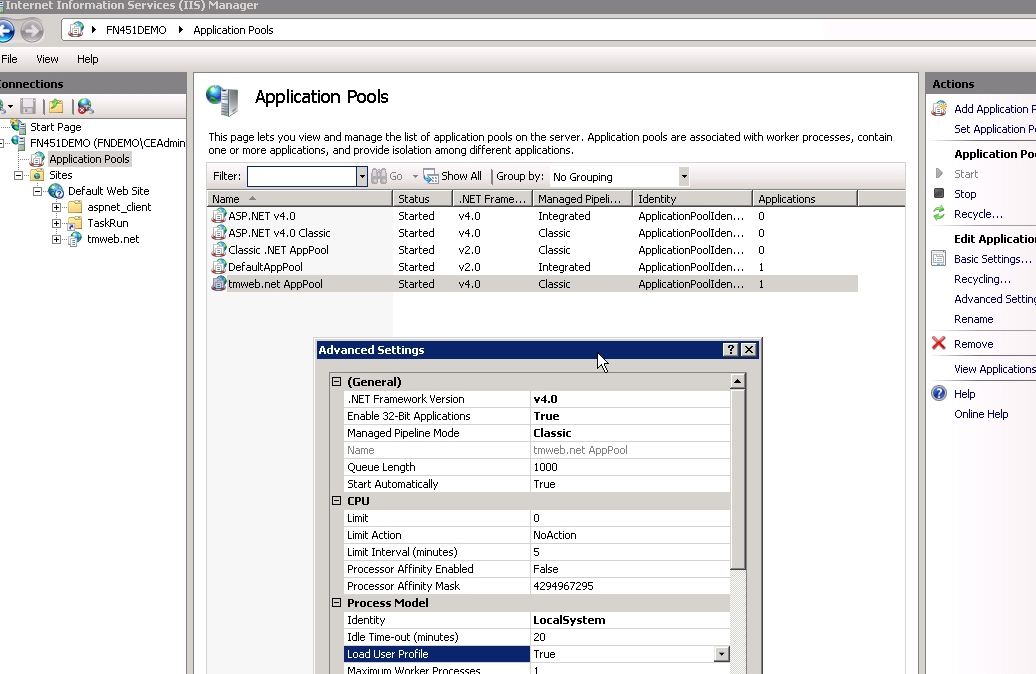Screen dimensions: 1036x674
Task: Open the Group by No Grouping dropdown
Action: (x=683, y=176)
